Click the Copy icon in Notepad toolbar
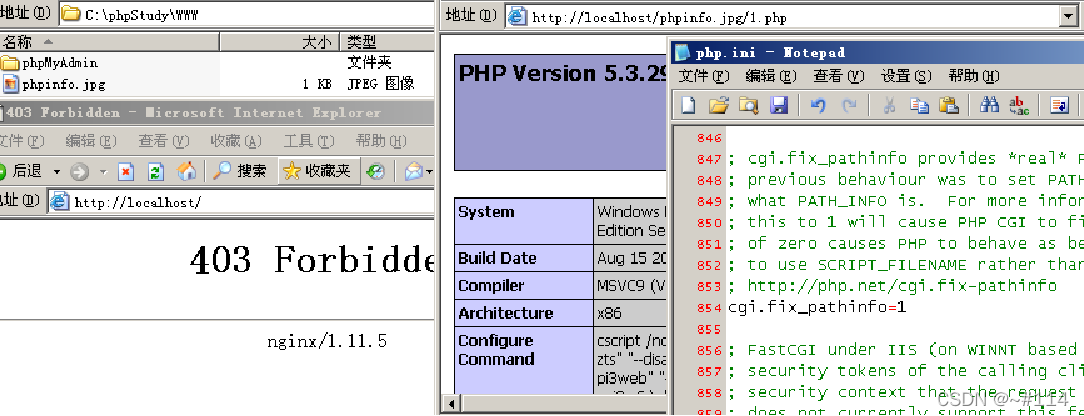 919,105
